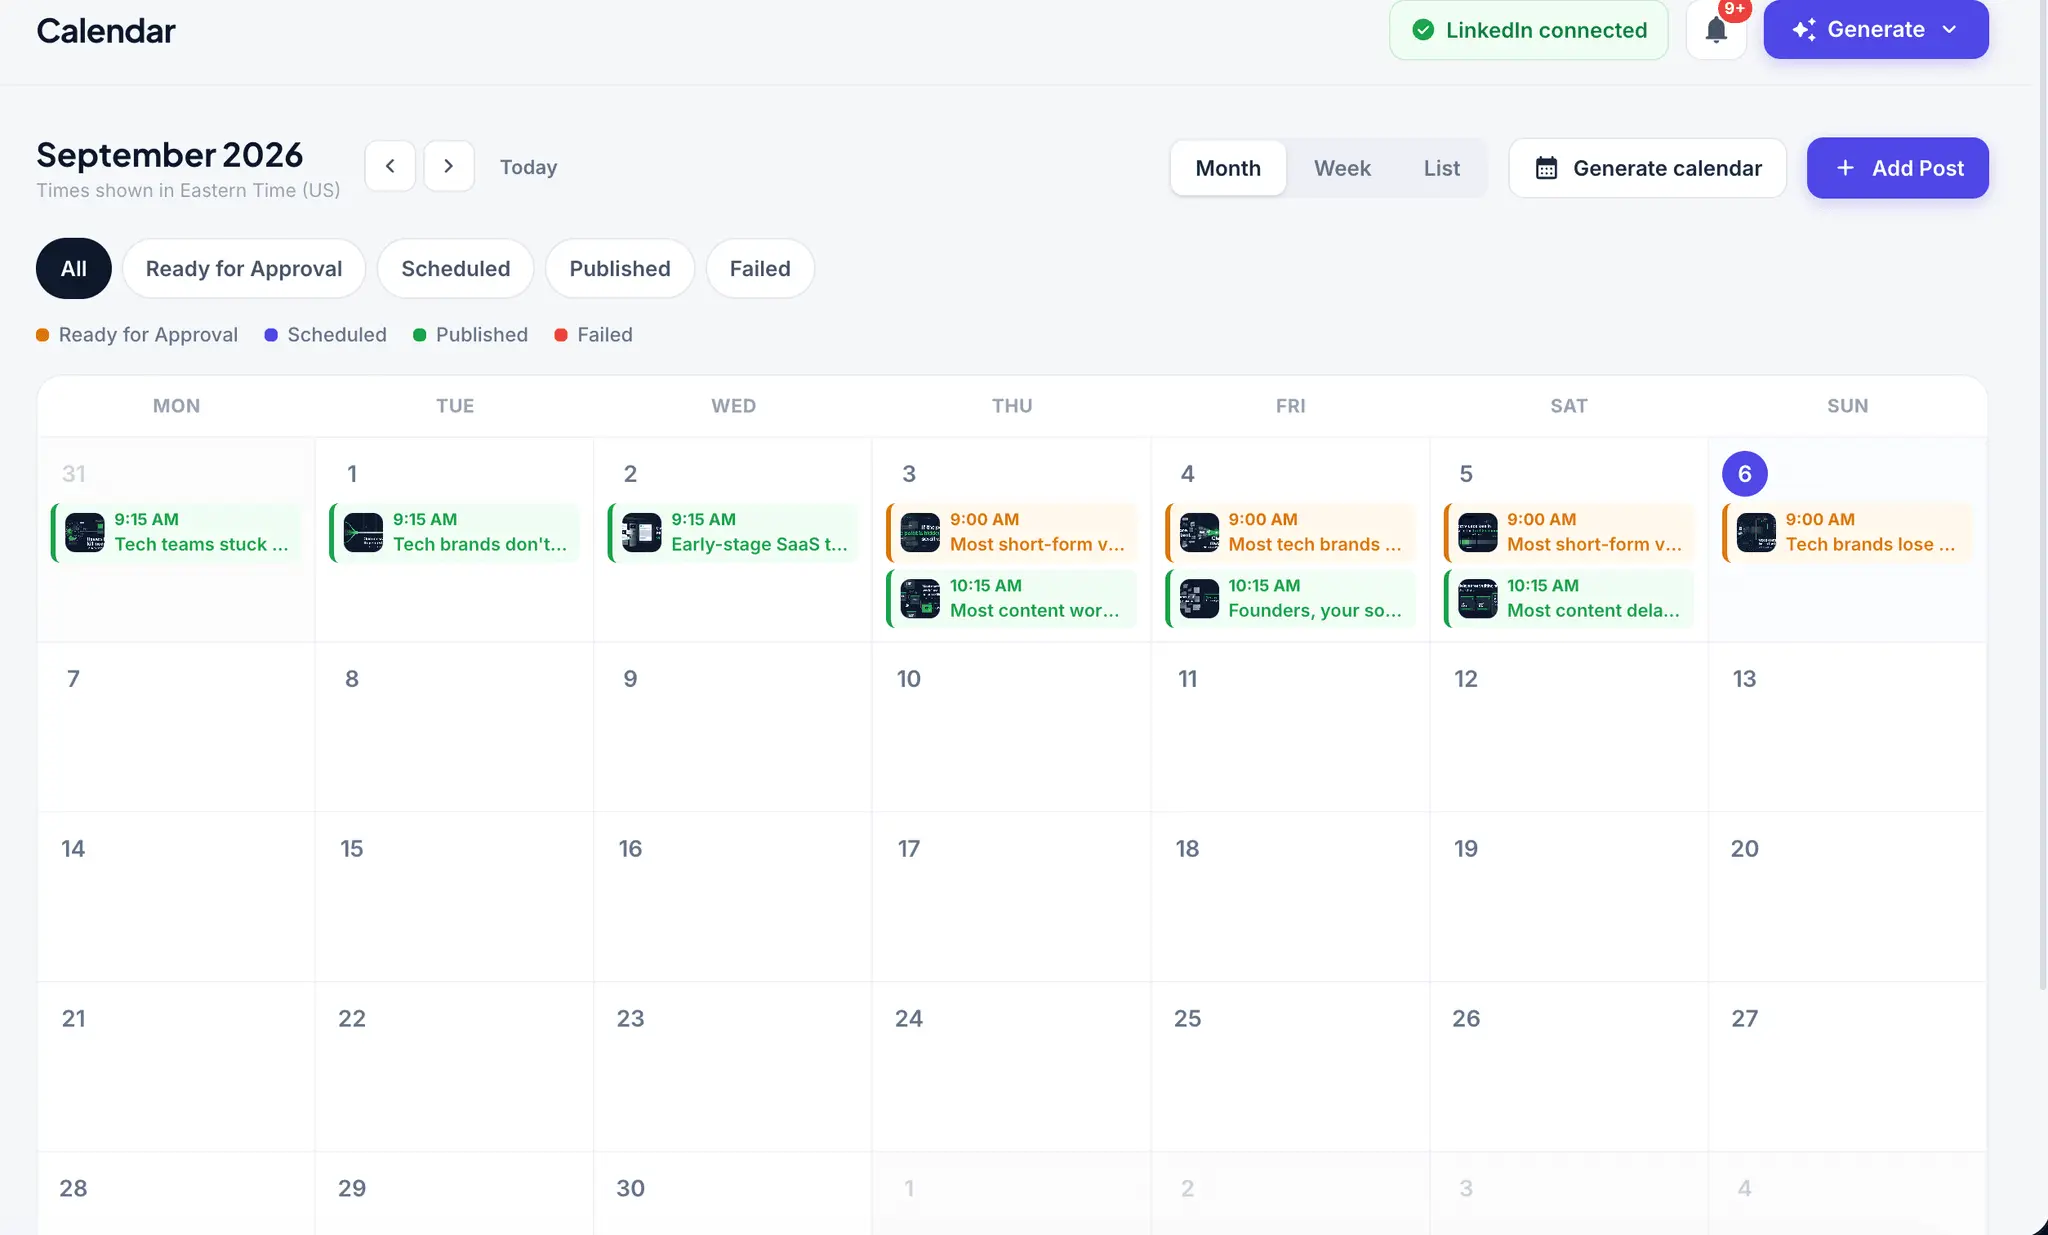
Task: Click the LinkedIn connected status badge
Action: point(1528,30)
